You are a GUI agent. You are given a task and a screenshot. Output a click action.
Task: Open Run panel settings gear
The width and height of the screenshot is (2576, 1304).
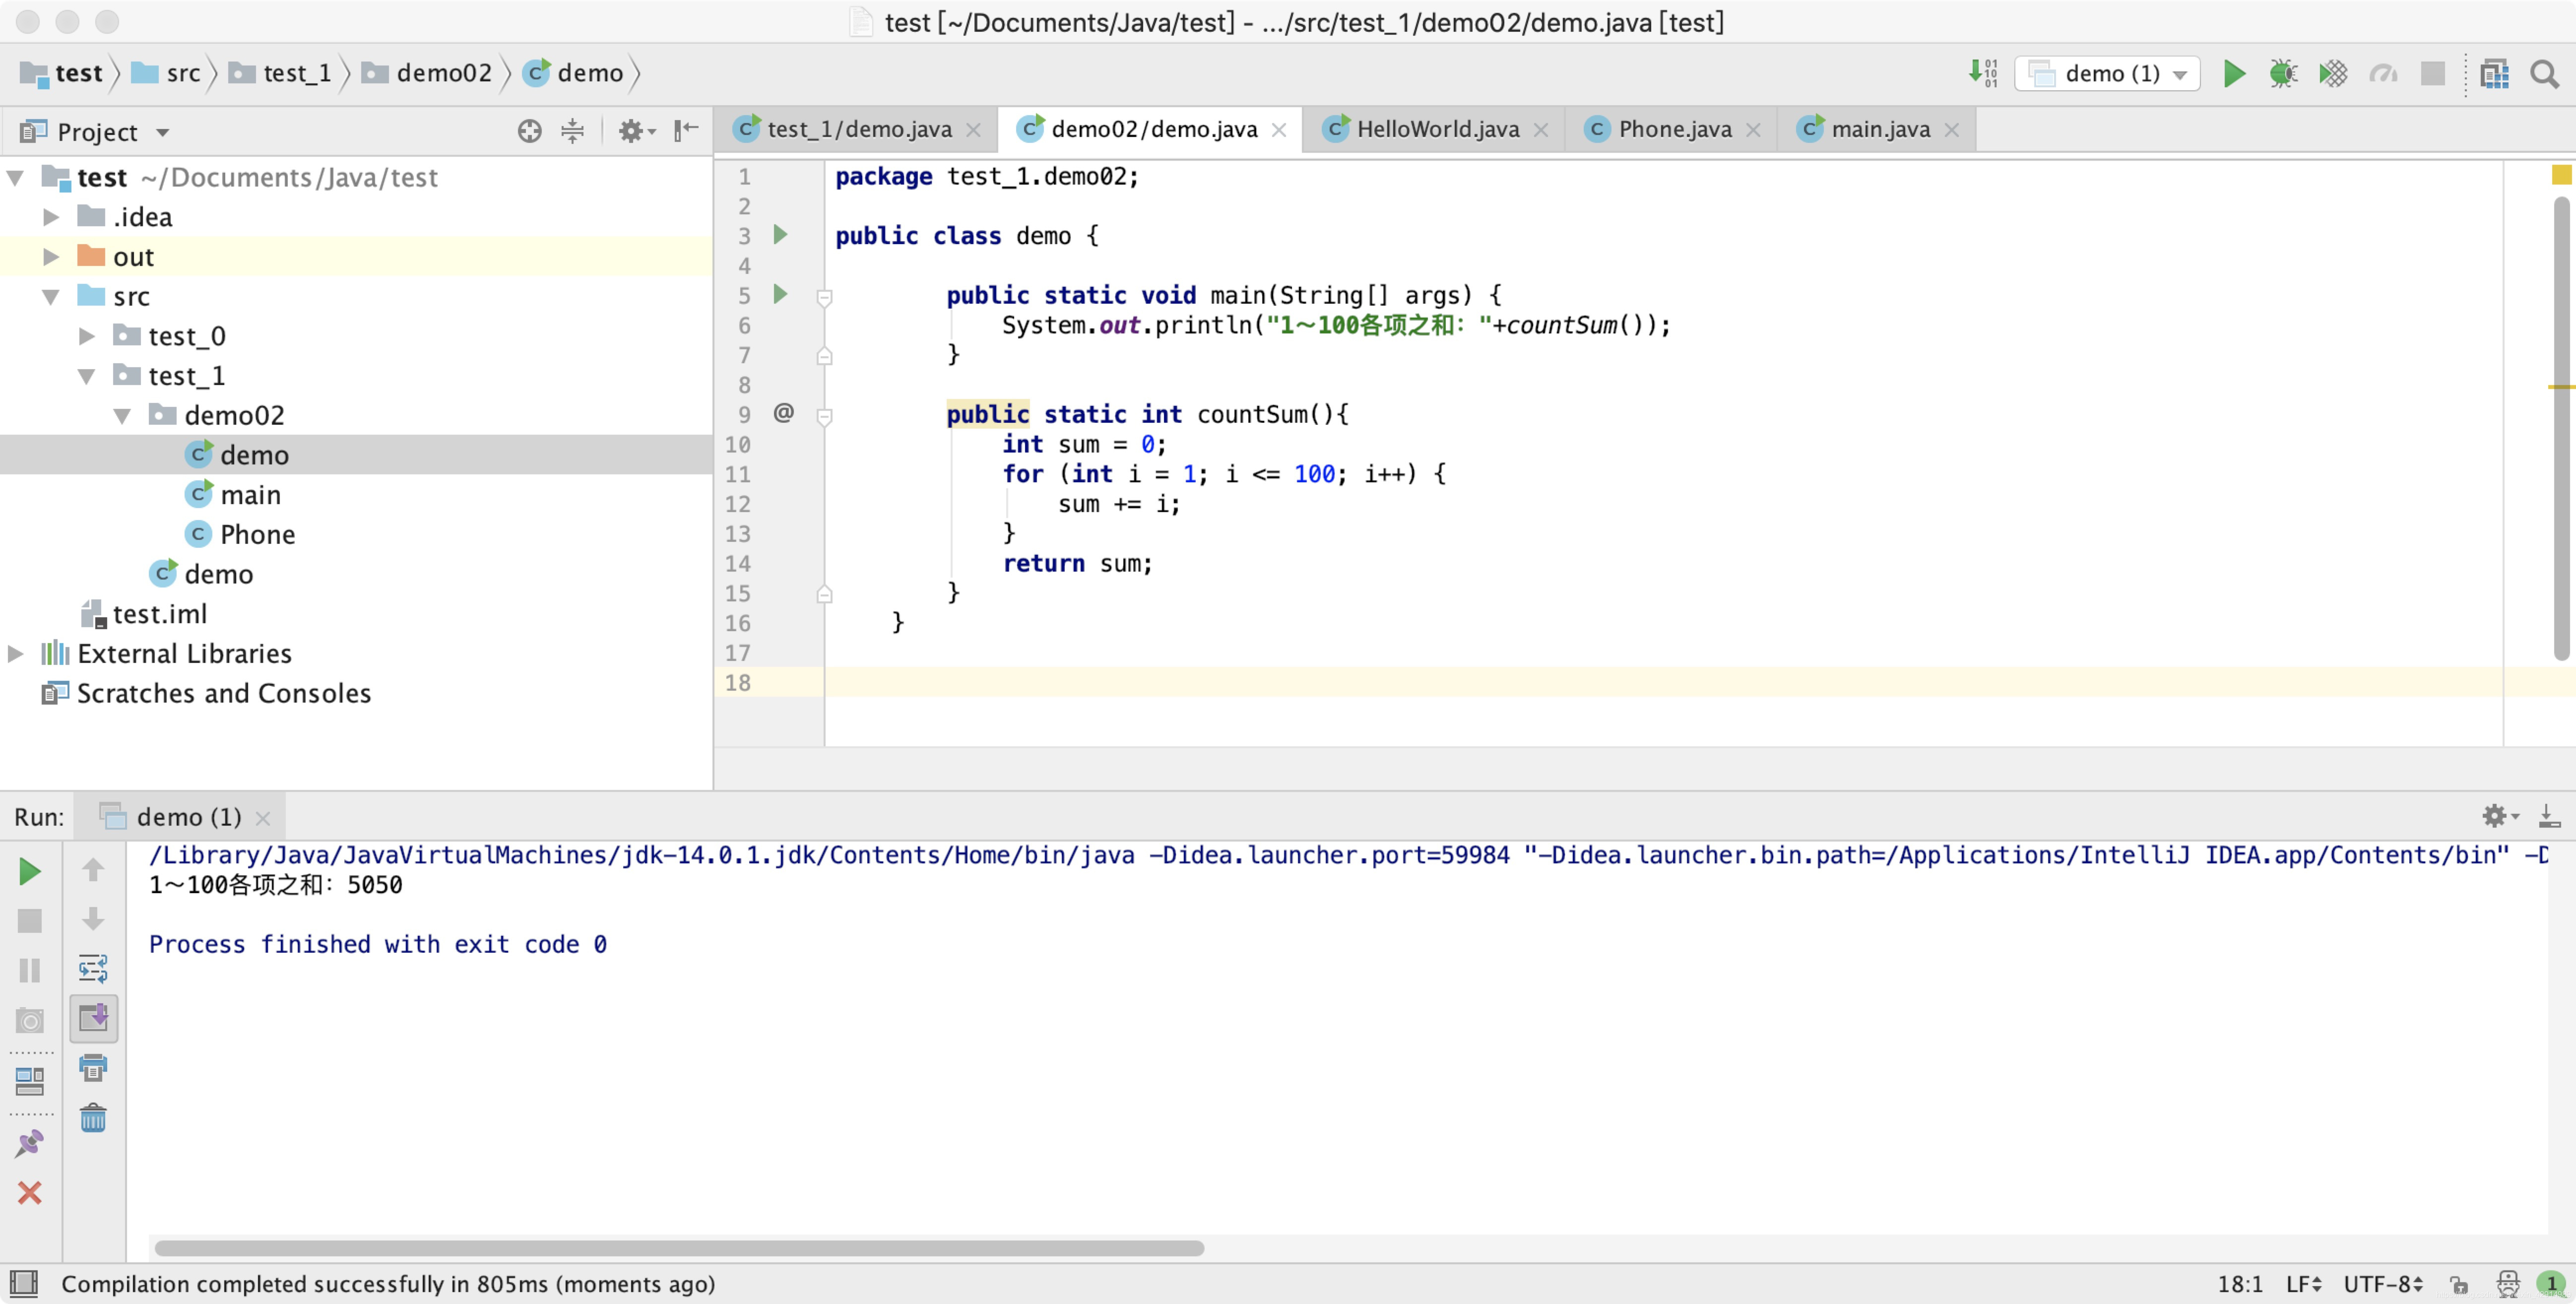point(2500,816)
